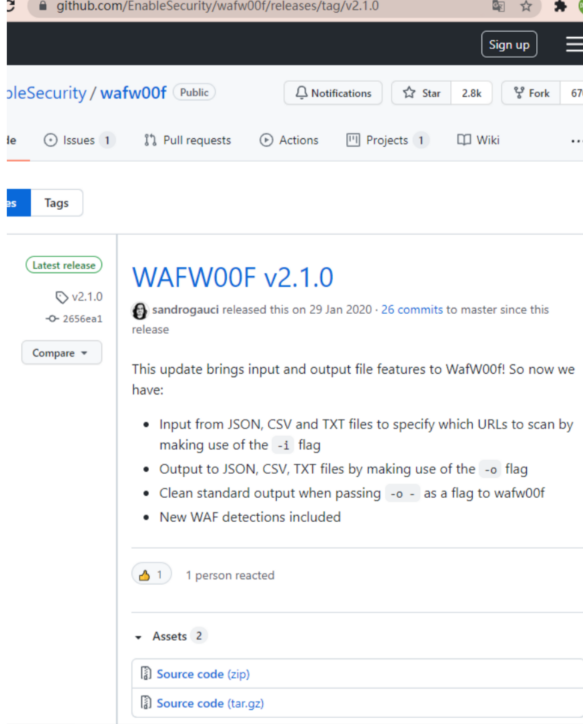
Task: Click the Sign up button
Action: (x=509, y=44)
